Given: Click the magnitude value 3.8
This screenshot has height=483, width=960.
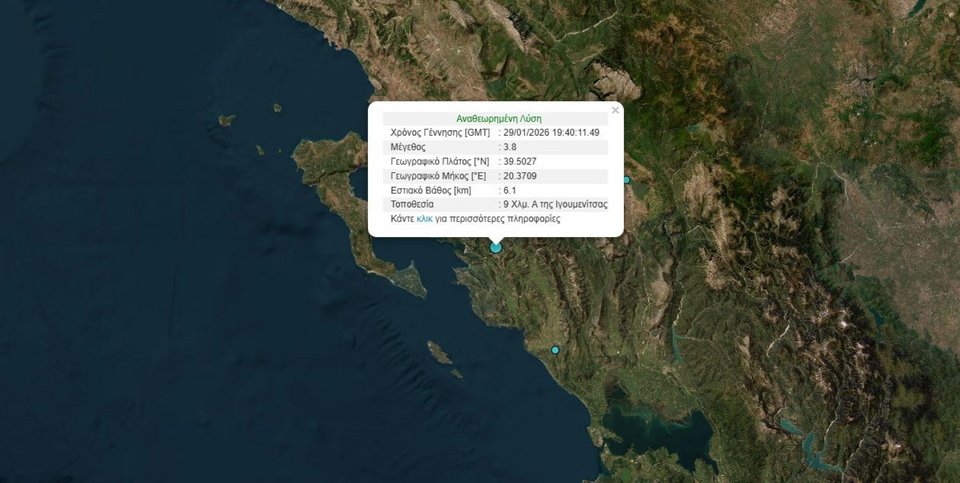Looking at the screenshot, I should point(510,147).
